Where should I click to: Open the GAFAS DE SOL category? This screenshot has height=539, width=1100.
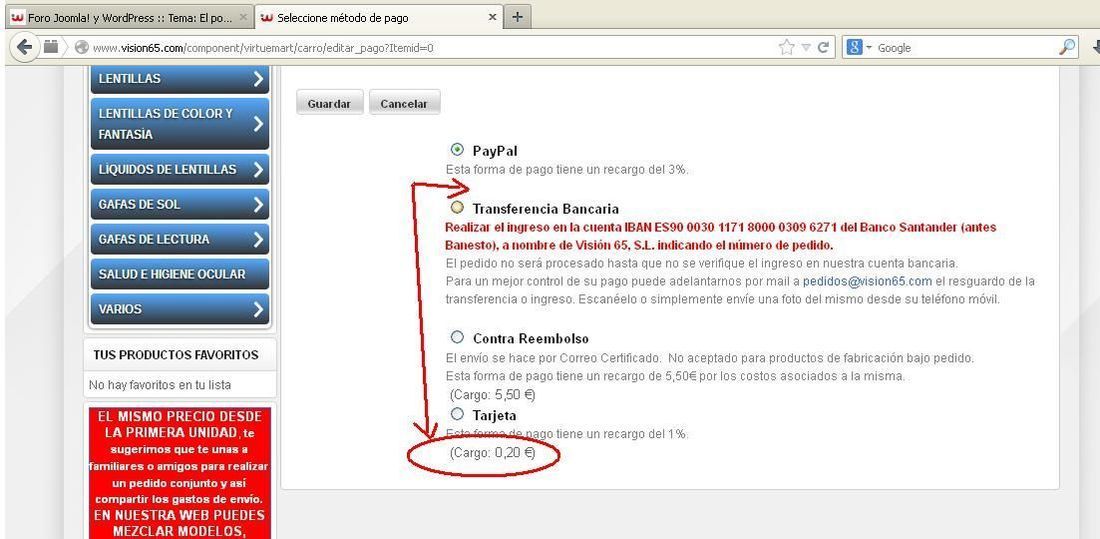coord(180,204)
